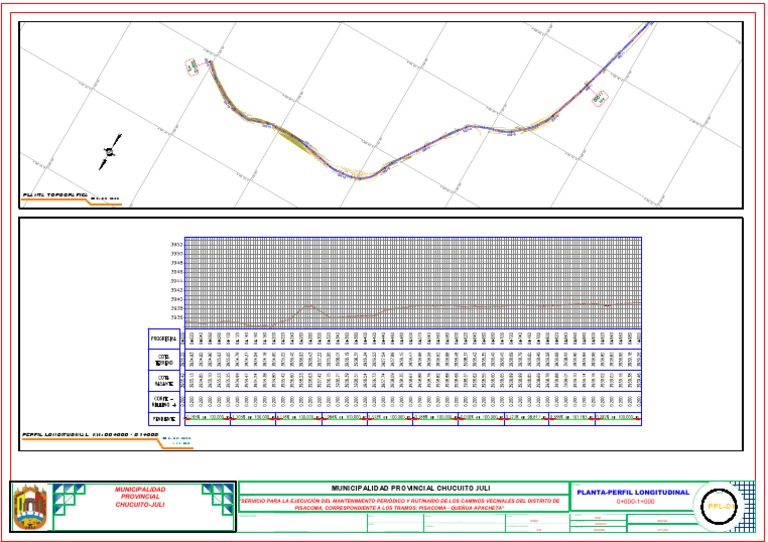Click the last green slope segment in PENDIENTE row
Viewport: 768px width, 542px height.
[618, 419]
